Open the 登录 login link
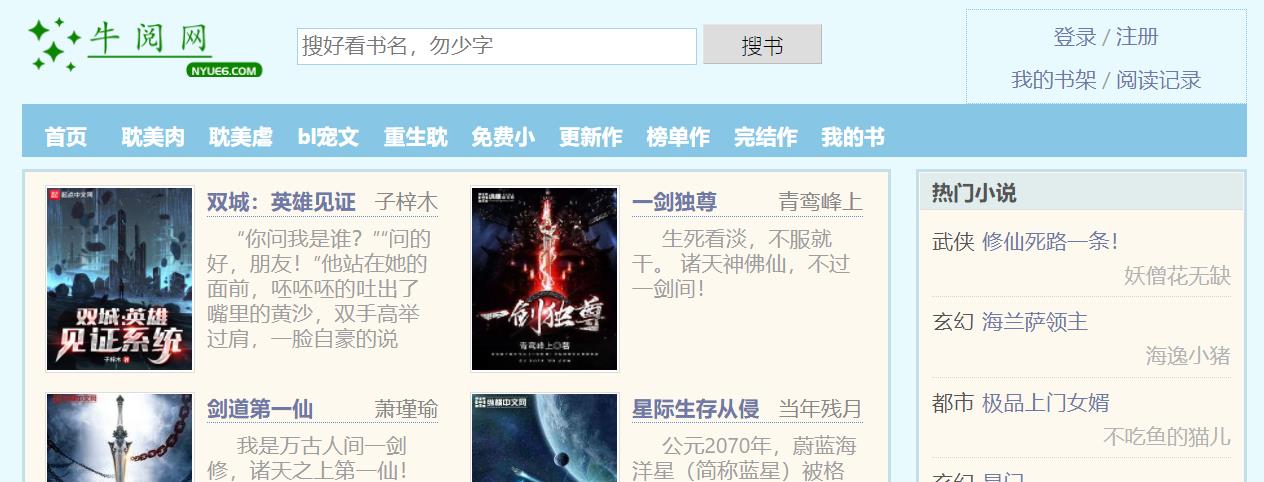The width and height of the screenshot is (1264, 482). (1075, 37)
